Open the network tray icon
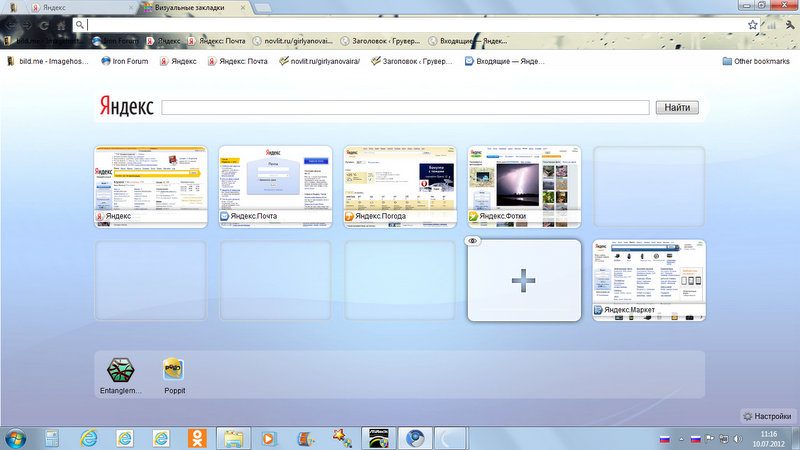Screen dimensions: 800x450 (723, 439)
